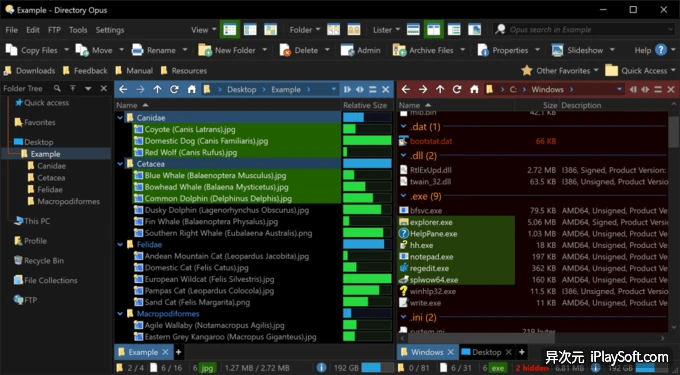Screen dimensions: 680x375
Task: Click the Copy Files toolbar icon
Action: point(11,50)
